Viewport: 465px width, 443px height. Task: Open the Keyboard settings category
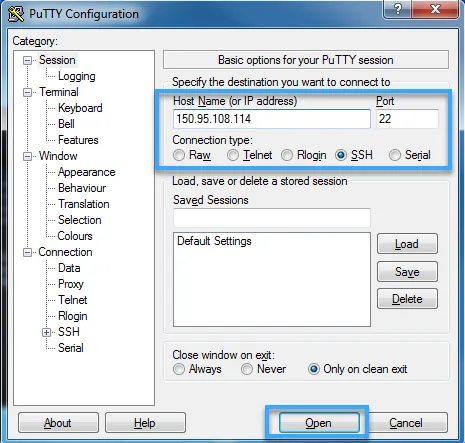point(80,108)
